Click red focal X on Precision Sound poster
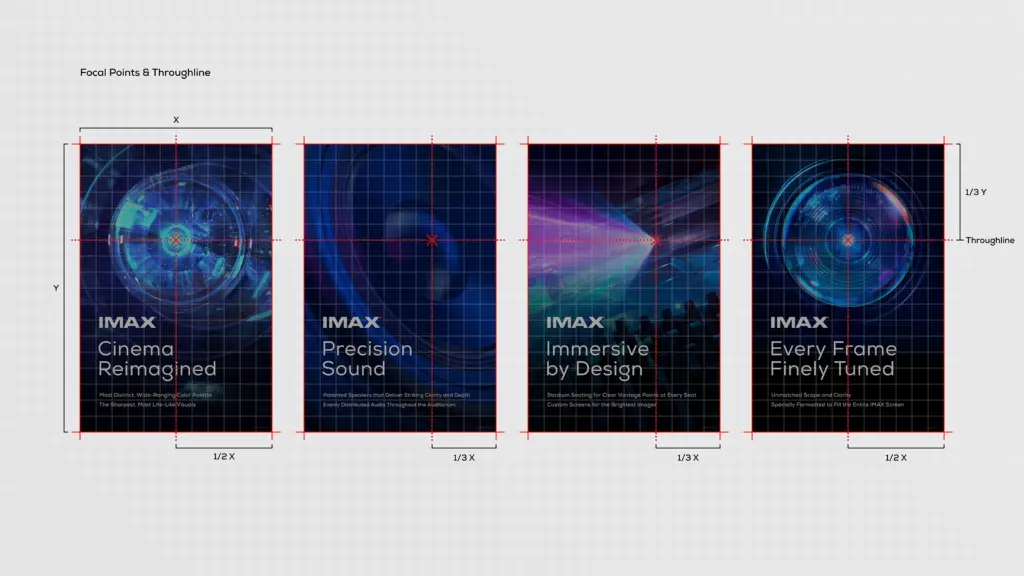Viewport: 1024px width, 576px height. click(x=432, y=240)
